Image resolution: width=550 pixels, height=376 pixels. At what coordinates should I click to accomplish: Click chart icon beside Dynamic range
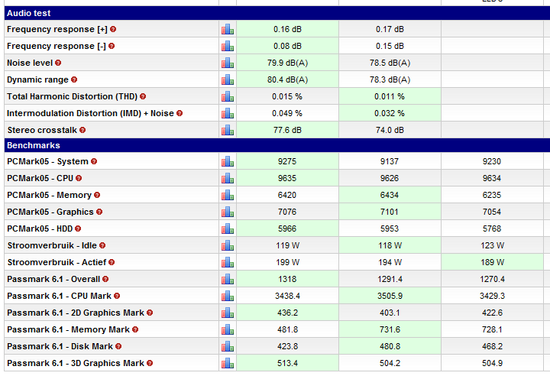(227, 80)
